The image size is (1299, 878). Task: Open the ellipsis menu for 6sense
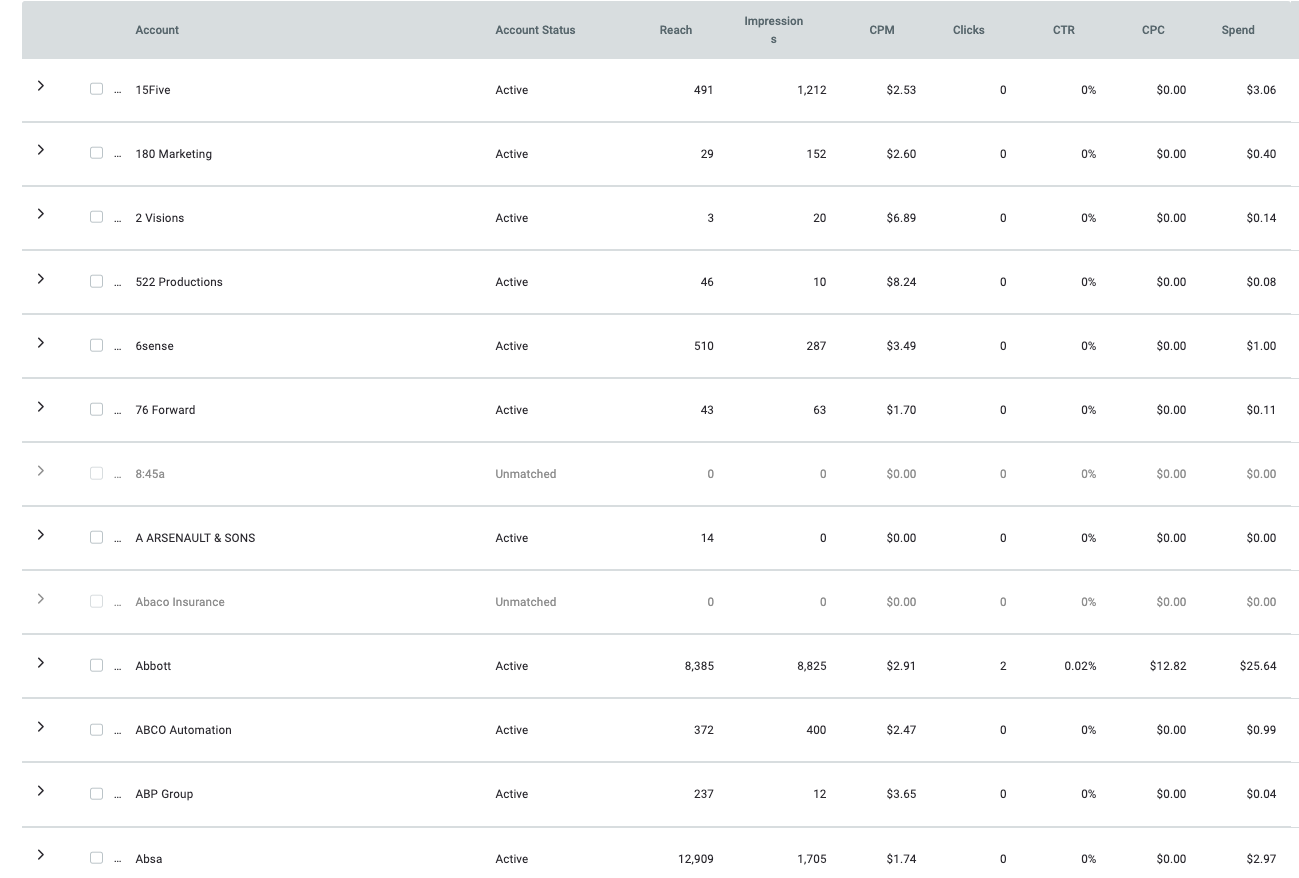(118, 347)
